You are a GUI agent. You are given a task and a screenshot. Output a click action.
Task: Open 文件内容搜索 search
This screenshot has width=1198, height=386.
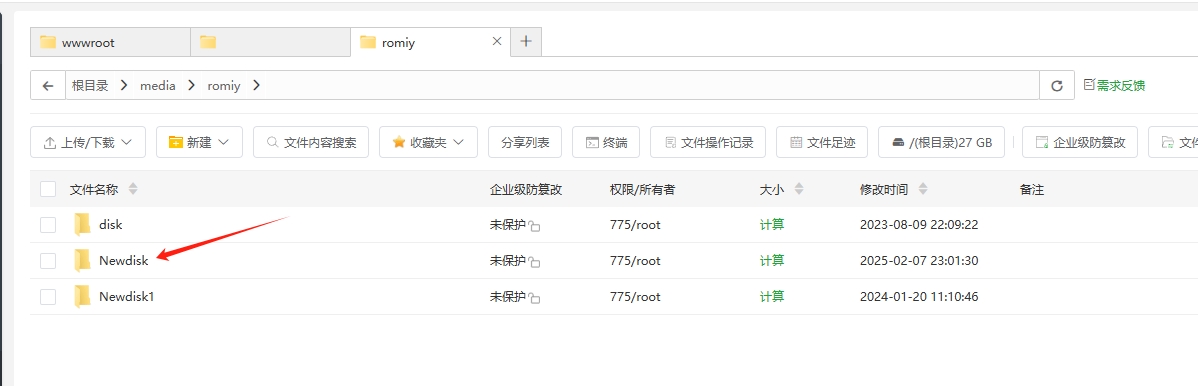[311, 142]
